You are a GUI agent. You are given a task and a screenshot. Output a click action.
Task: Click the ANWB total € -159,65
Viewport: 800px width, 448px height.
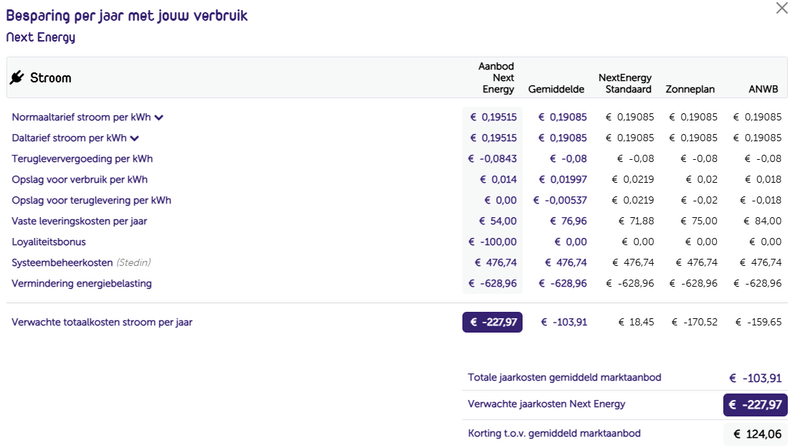(758, 322)
